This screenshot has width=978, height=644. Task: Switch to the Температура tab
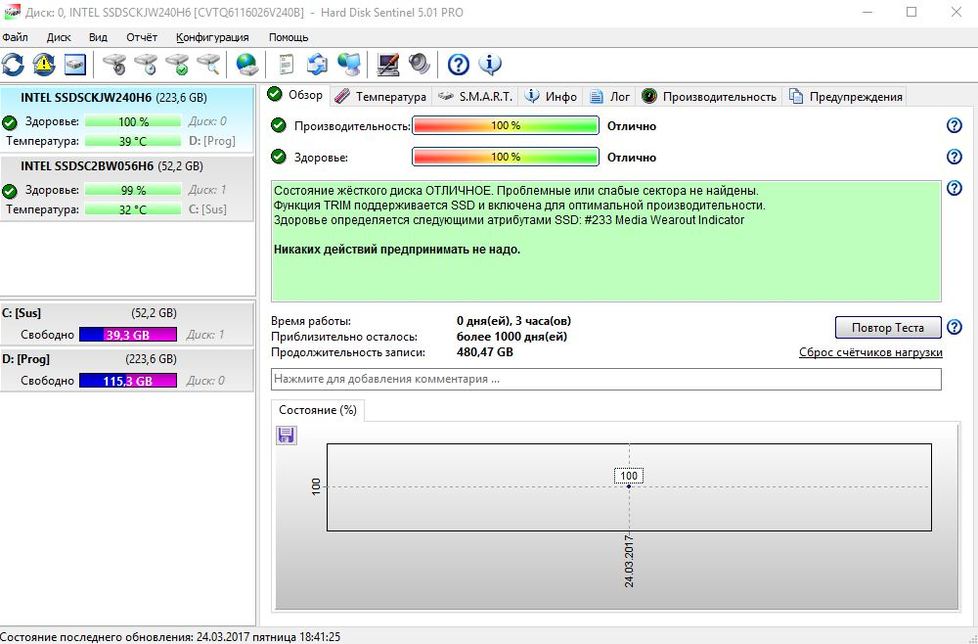tap(381, 96)
